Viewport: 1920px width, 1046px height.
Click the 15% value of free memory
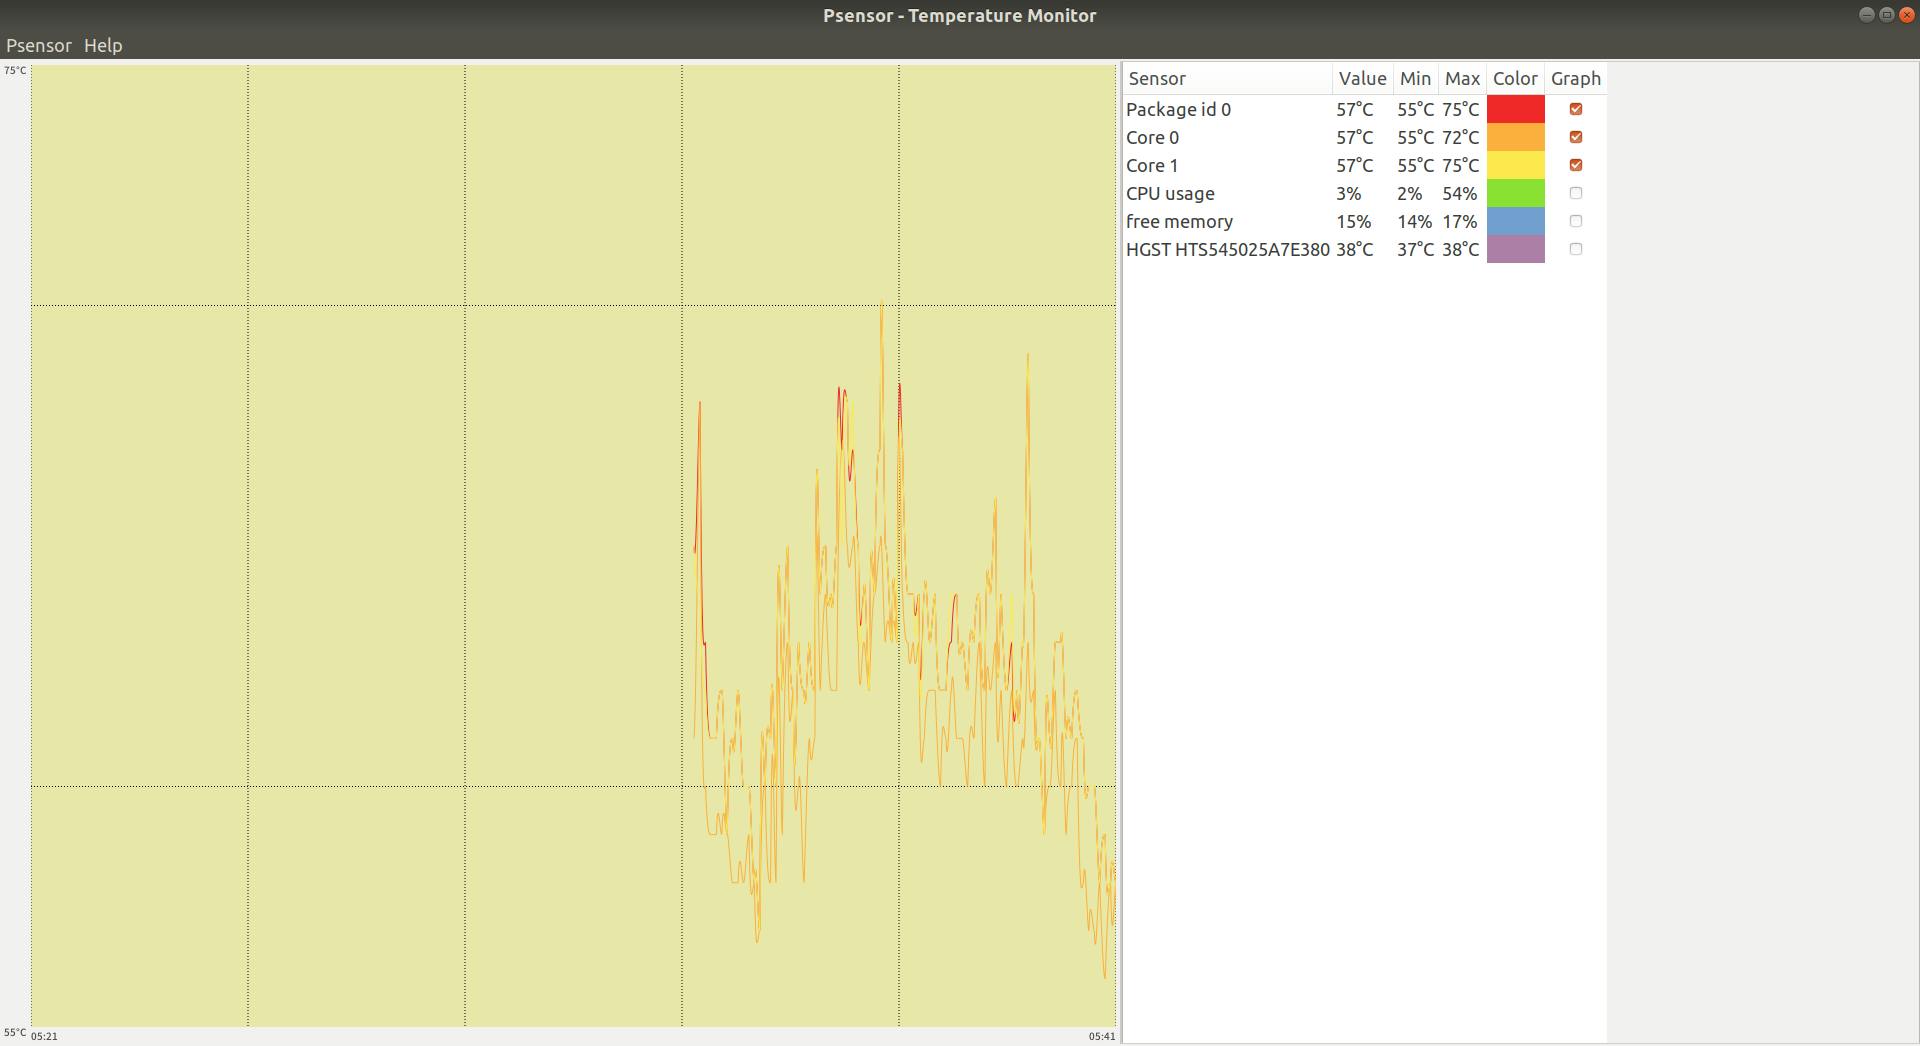(1354, 221)
